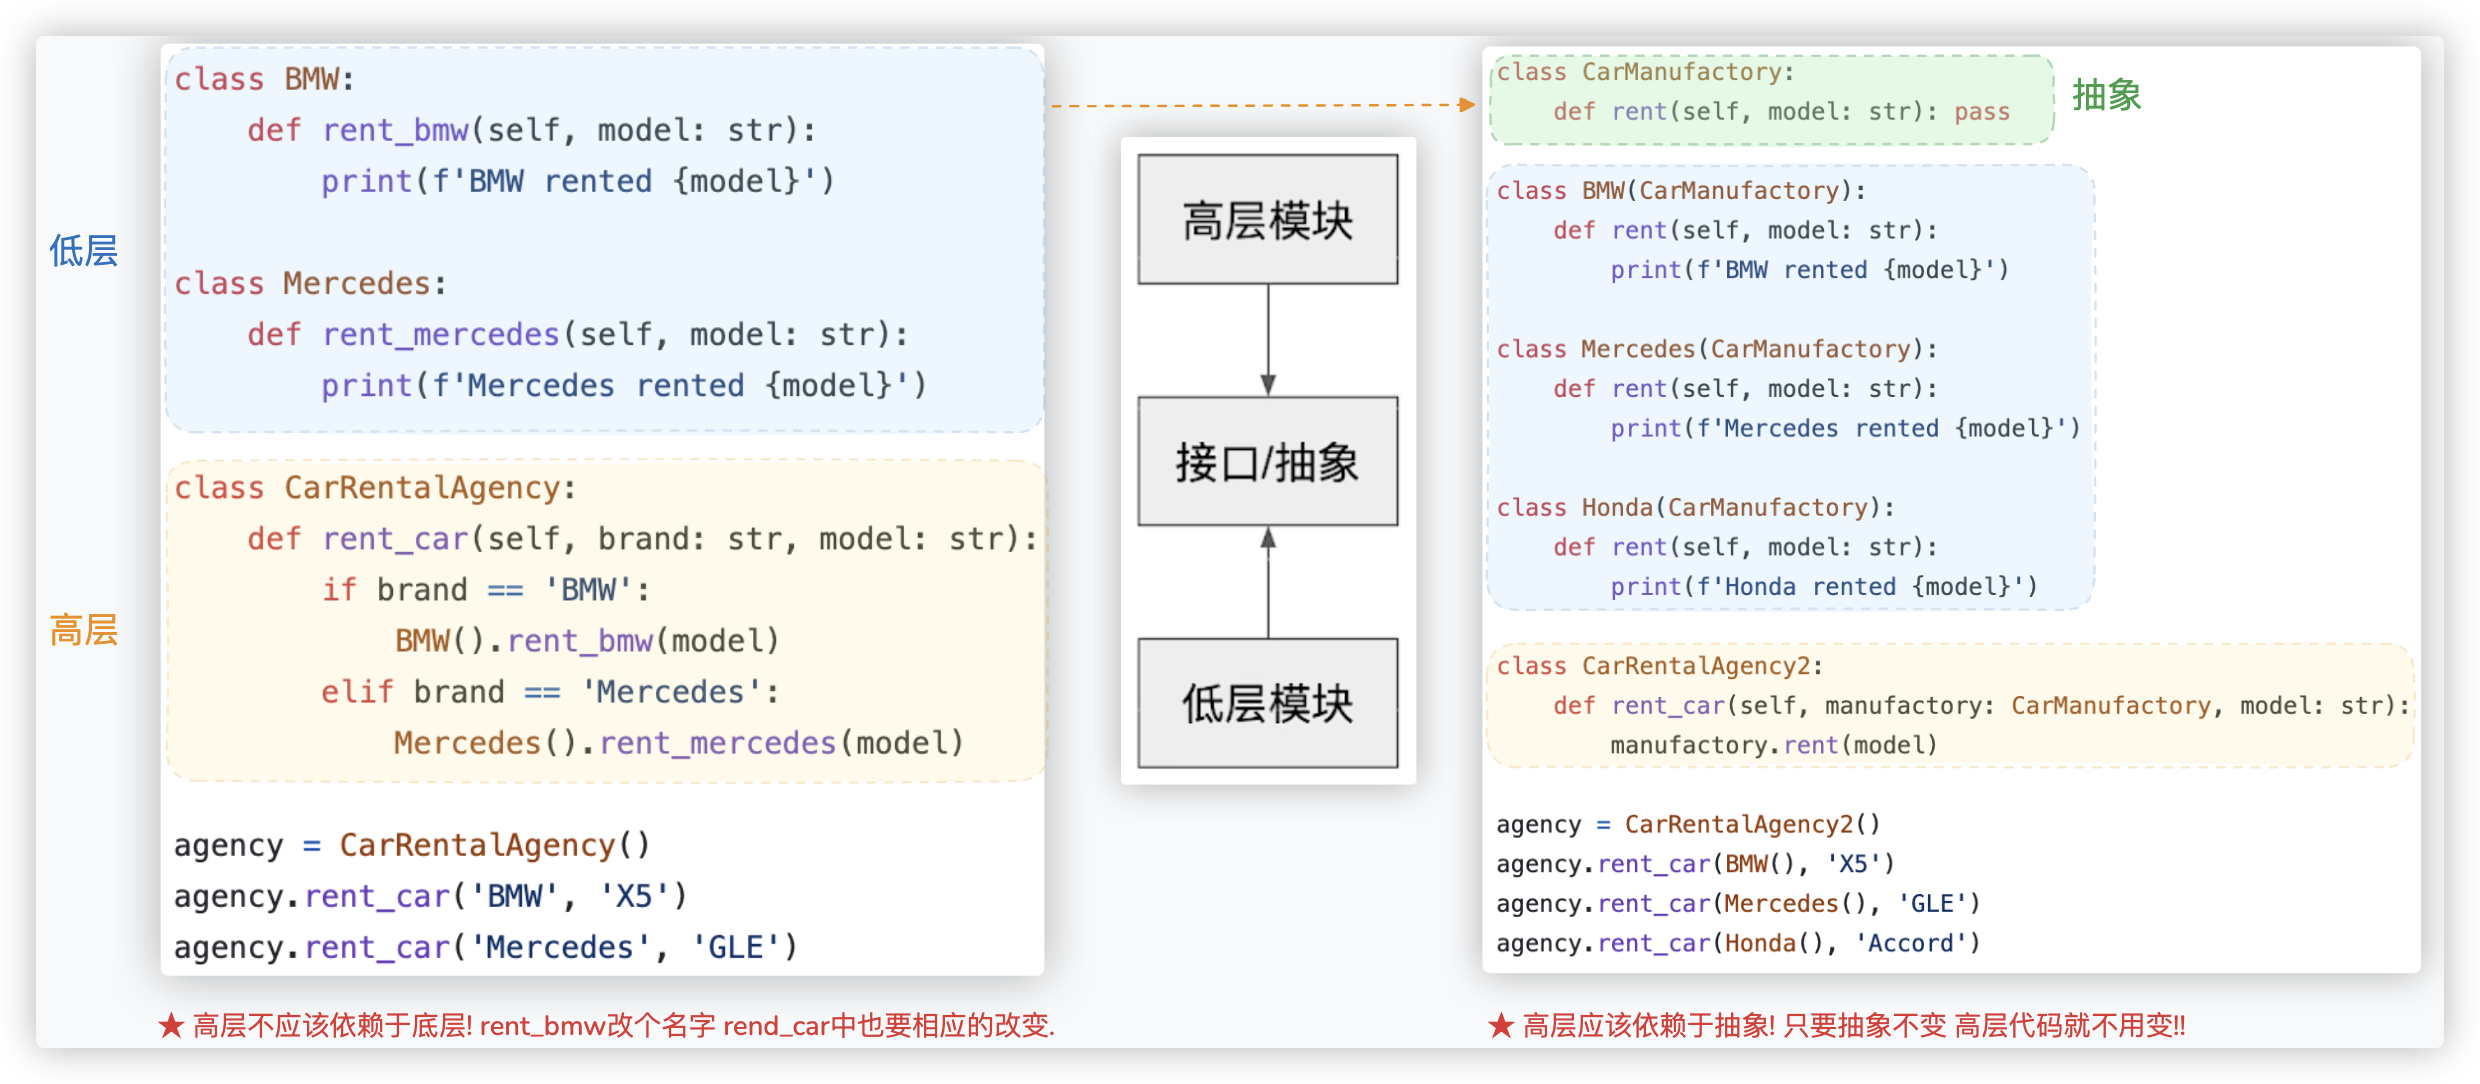Click the red star before 高层不应该依赖于底层
Viewport: 2480px width, 1084px height.
pos(171,1026)
